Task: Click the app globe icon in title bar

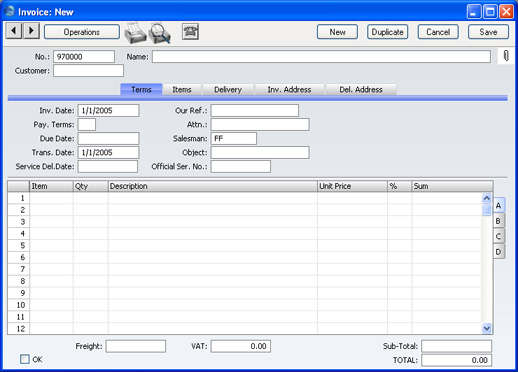Action: [10, 11]
